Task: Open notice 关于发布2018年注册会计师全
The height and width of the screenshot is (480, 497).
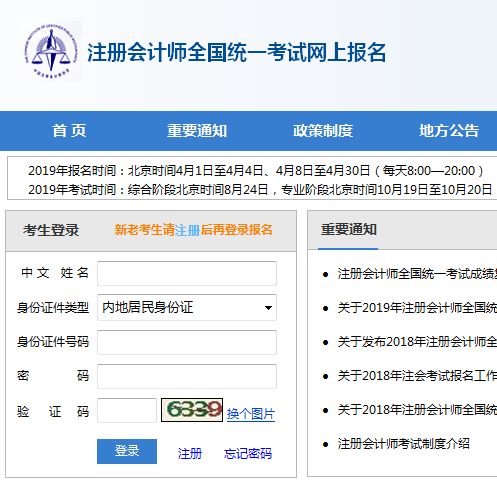Action: [x=417, y=342]
